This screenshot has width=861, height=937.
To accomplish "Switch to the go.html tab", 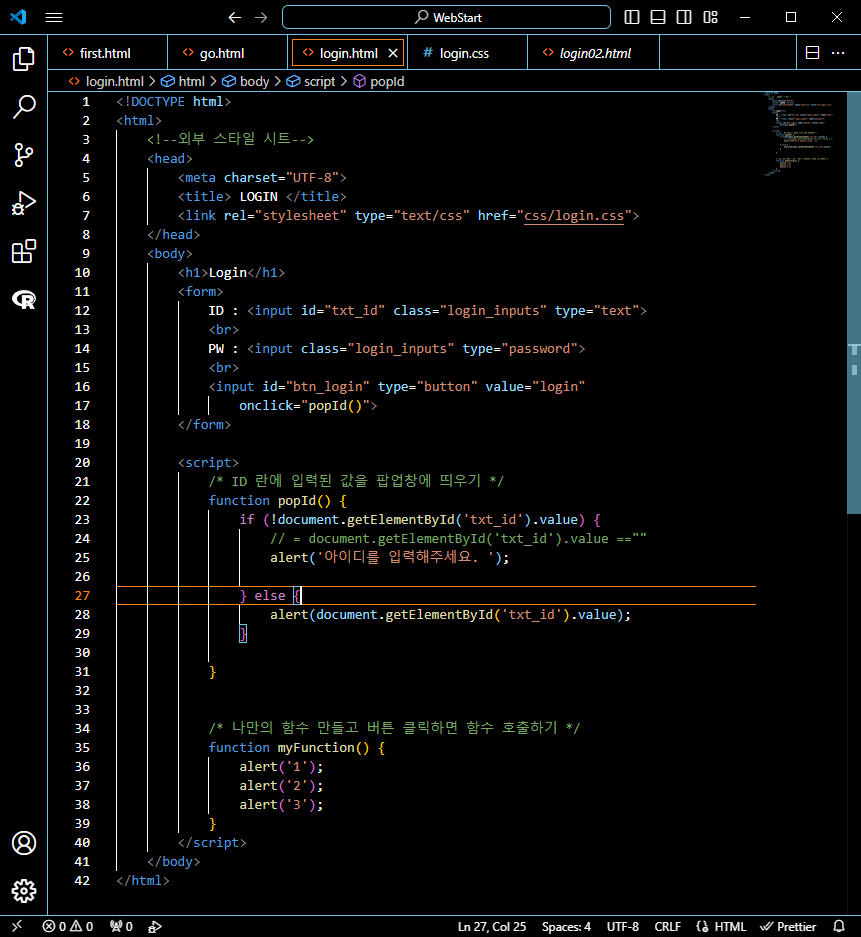I will point(228,53).
